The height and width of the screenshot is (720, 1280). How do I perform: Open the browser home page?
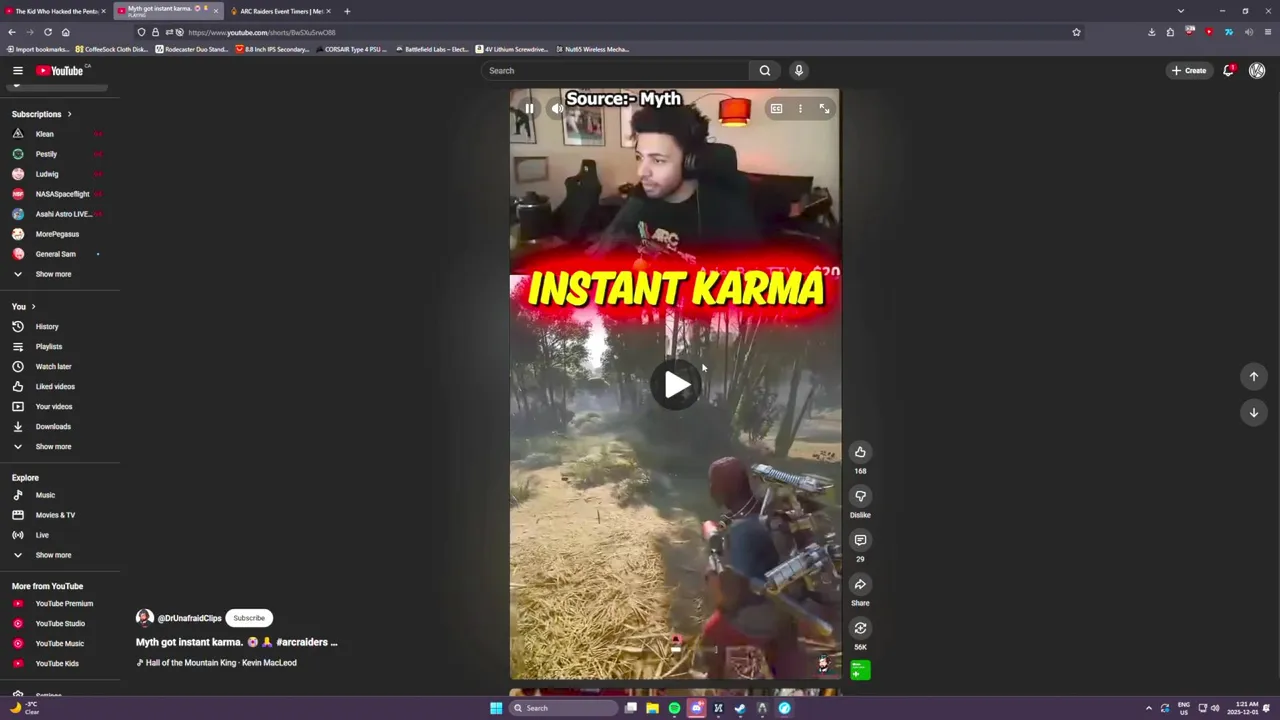pyautogui.click(x=65, y=32)
